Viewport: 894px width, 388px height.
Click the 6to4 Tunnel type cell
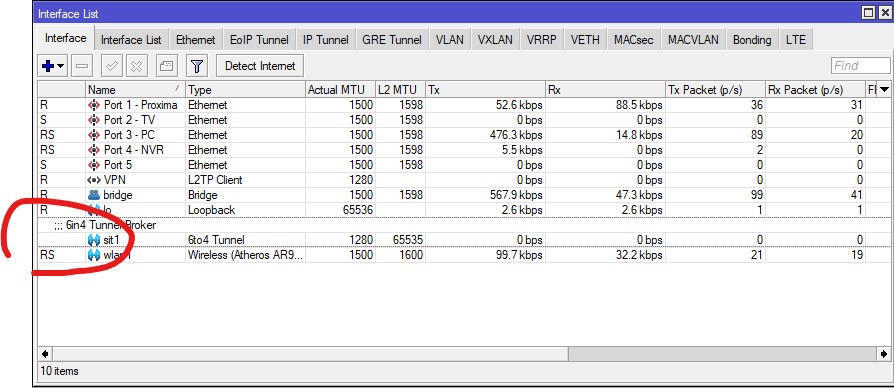pyautogui.click(x=245, y=240)
